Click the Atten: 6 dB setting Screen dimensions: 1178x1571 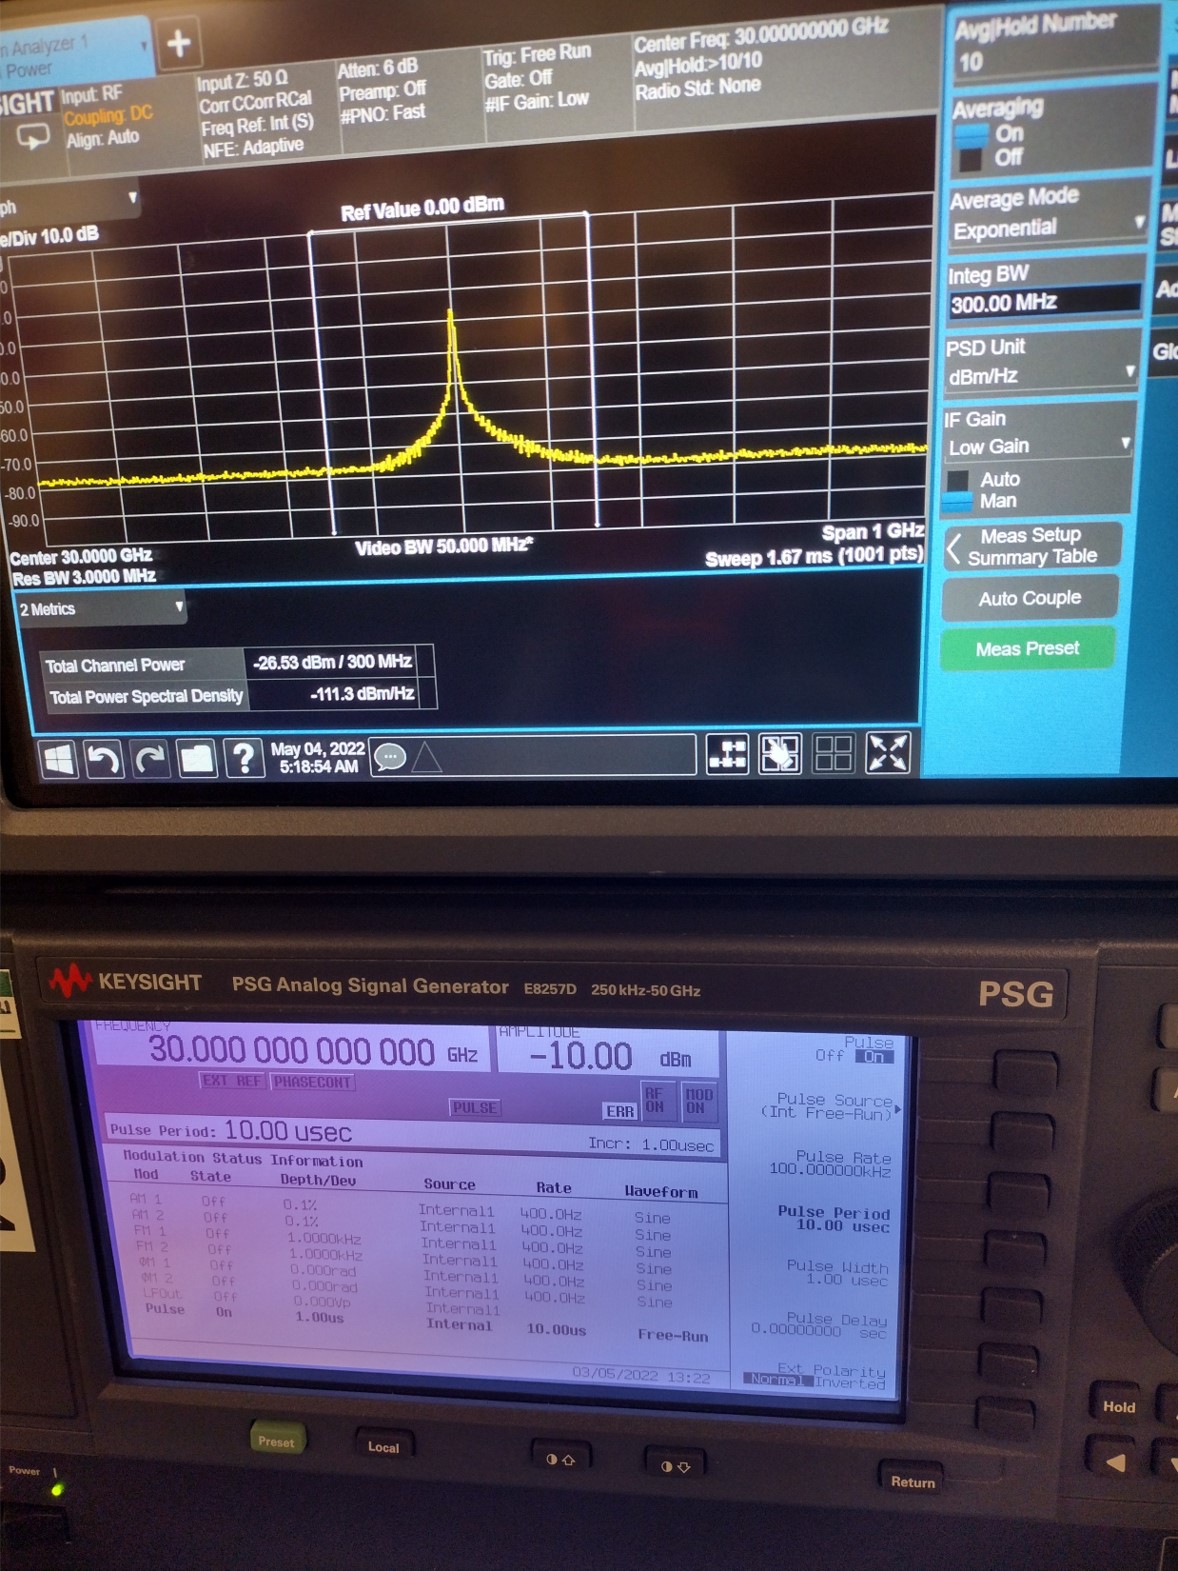pyautogui.click(x=377, y=69)
